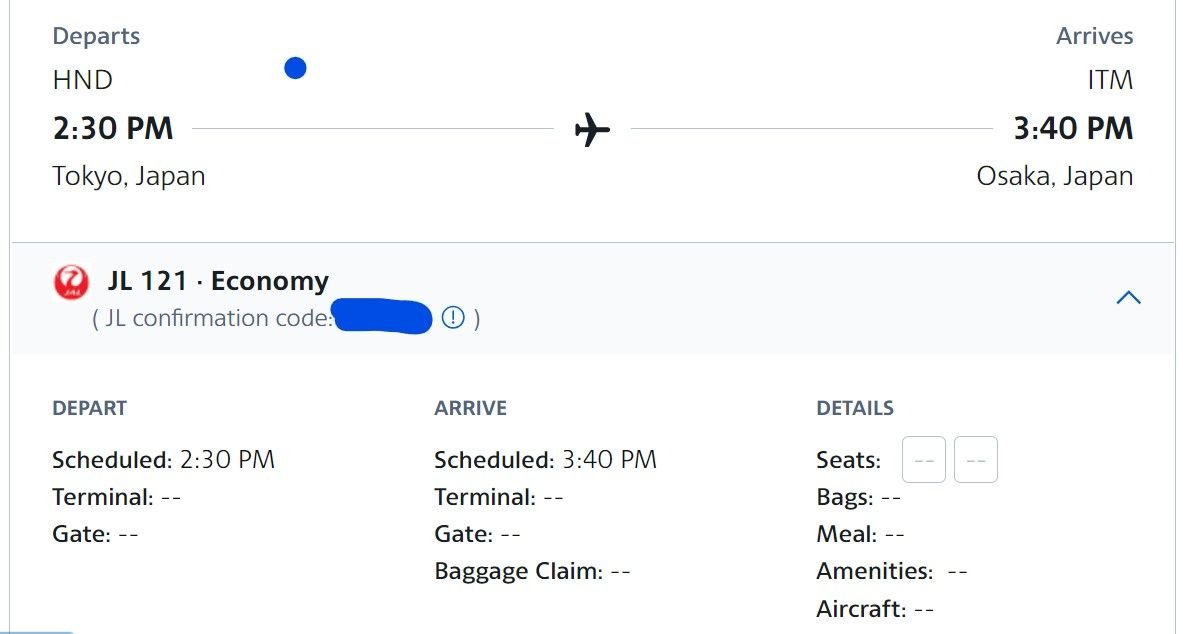Click the Aircraft label in Details
Image resolution: width=1183 pixels, height=634 pixels.
[x=861, y=609]
